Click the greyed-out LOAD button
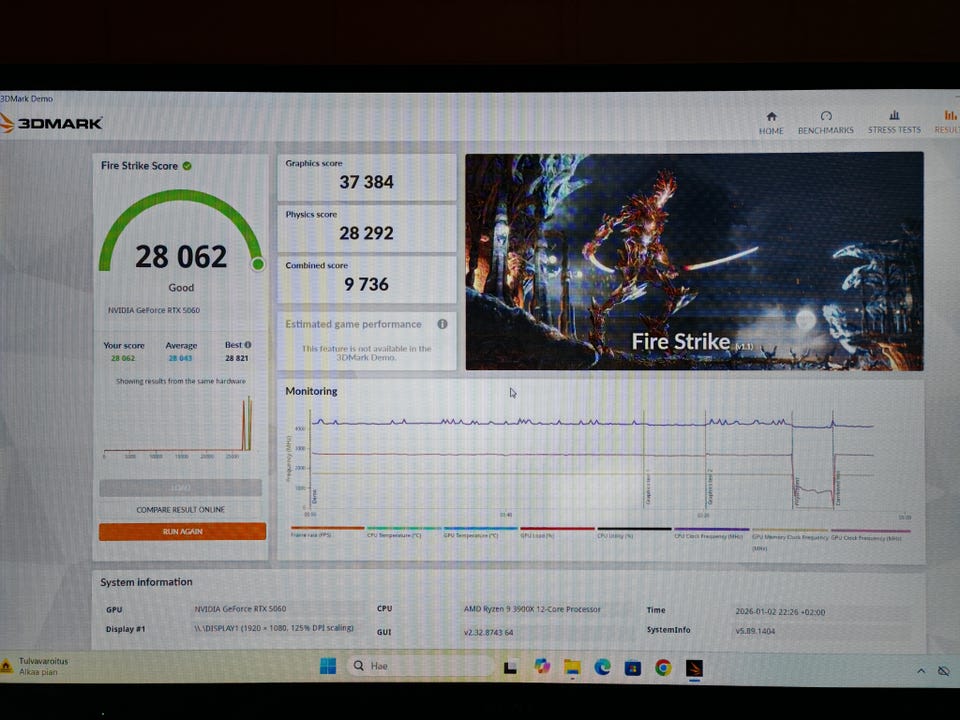 pyautogui.click(x=181, y=487)
